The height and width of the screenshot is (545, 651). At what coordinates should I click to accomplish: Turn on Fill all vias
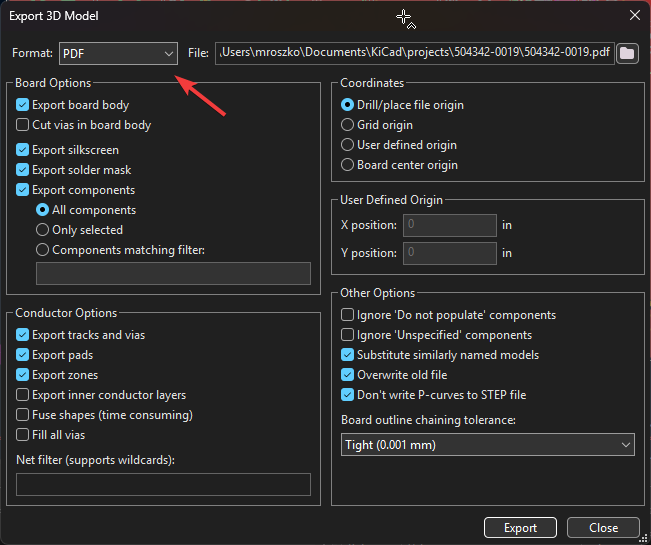(x=23, y=435)
